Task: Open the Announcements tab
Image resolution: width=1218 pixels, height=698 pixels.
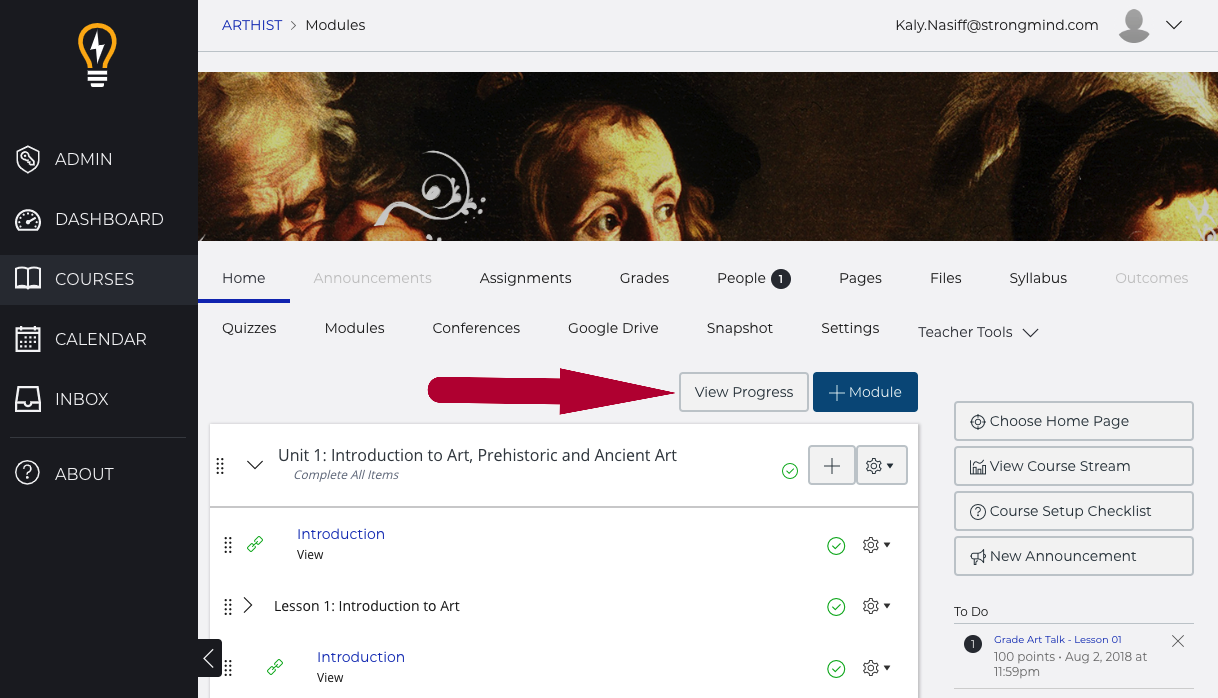Action: [x=373, y=278]
